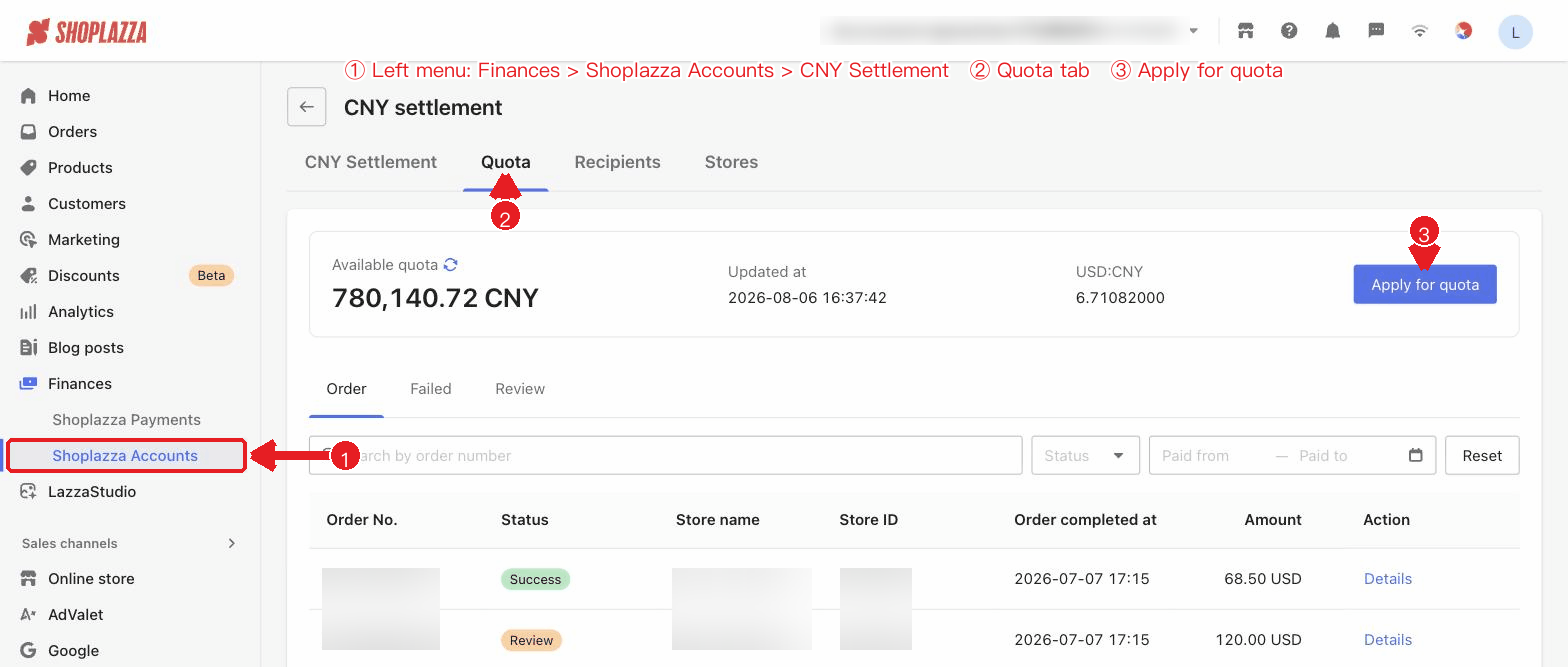Select the Quota tab

[506, 162]
